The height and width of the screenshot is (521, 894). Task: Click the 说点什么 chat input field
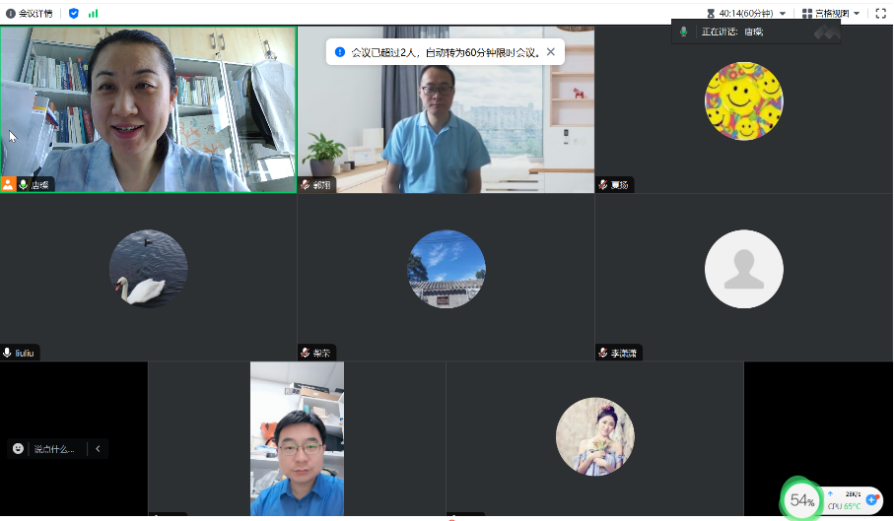[54, 449]
